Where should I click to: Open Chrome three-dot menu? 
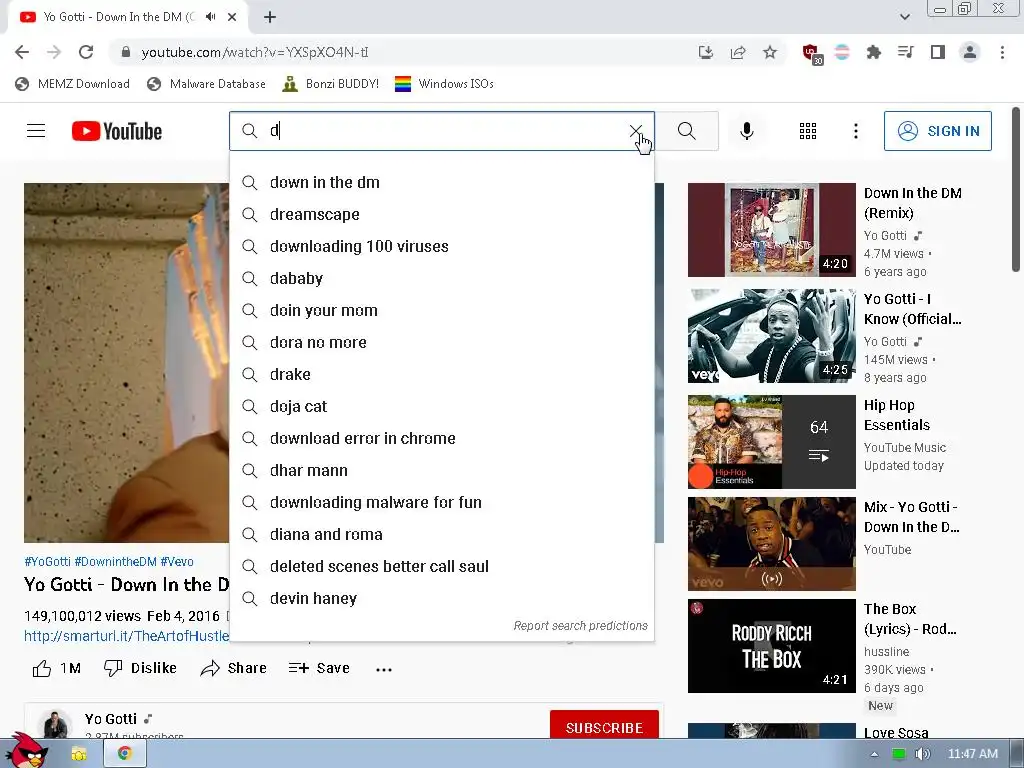[1002, 52]
